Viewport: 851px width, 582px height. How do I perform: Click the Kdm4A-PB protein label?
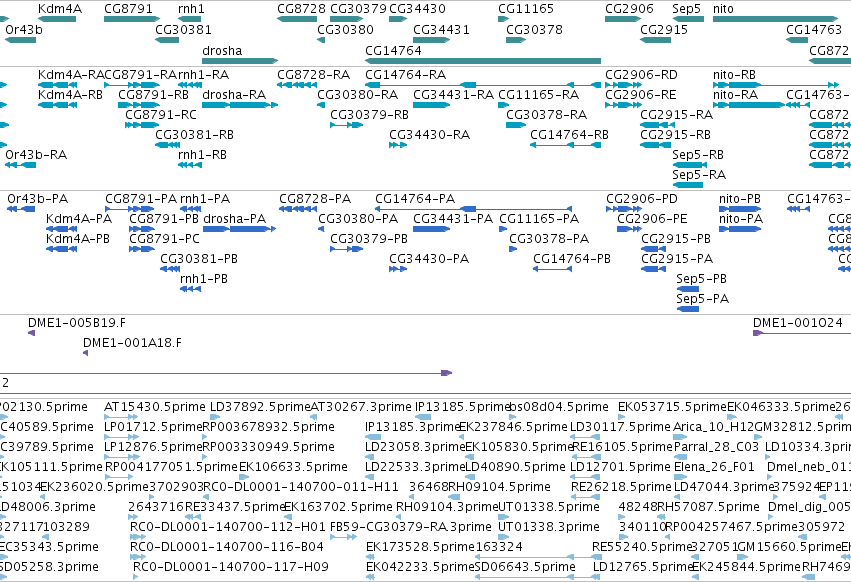pos(78,239)
